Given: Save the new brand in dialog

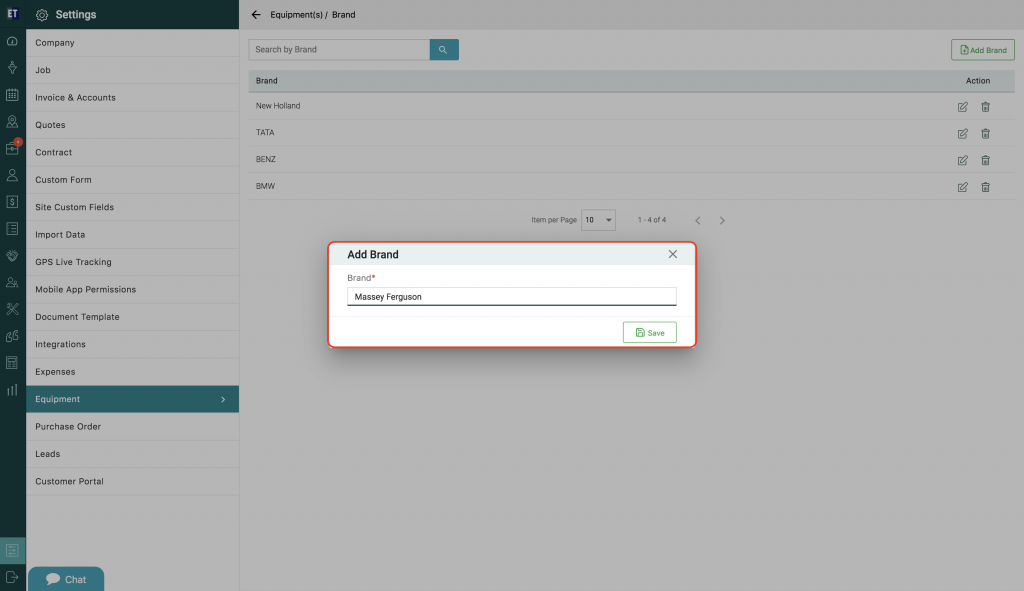Looking at the screenshot, I should coord(650,332).
